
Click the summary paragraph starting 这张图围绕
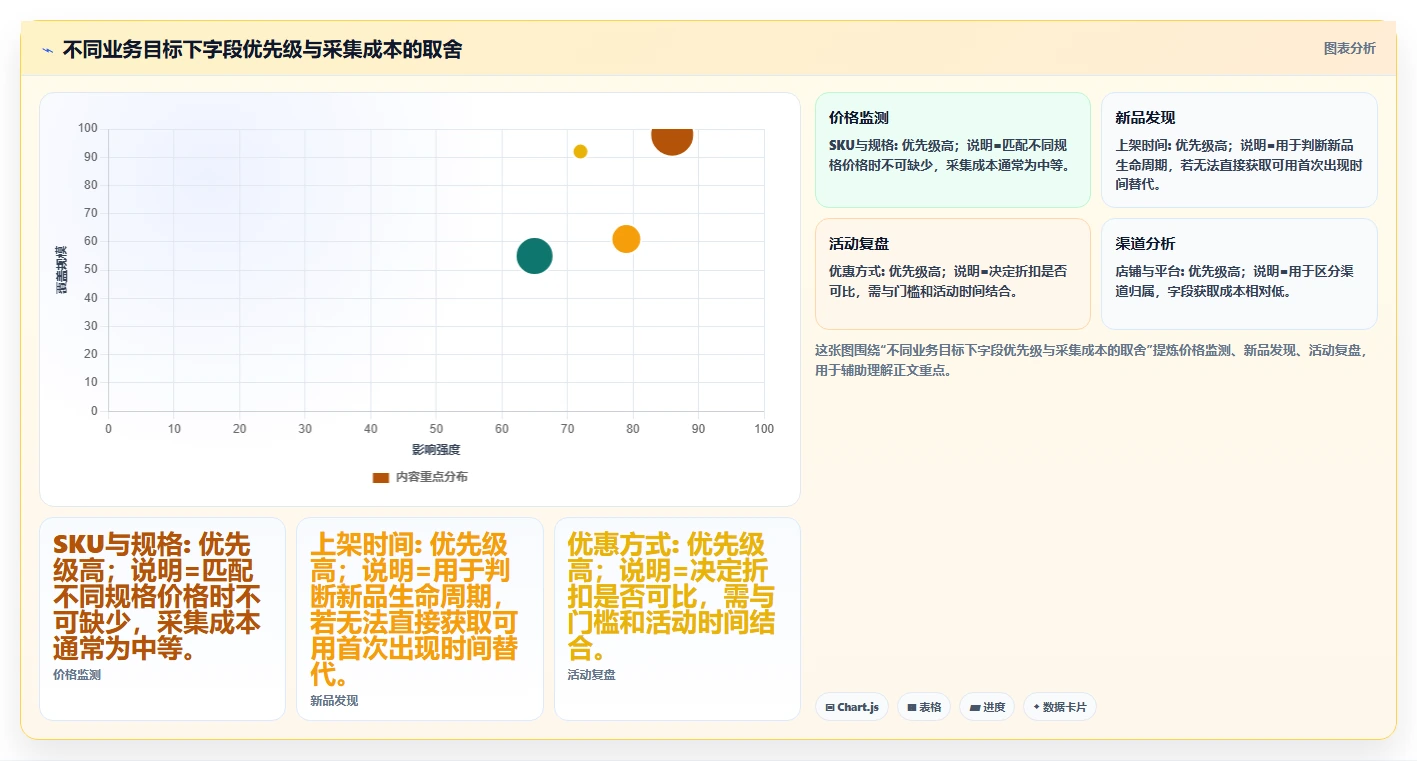pyautogui.click(x=1092, y=360)
